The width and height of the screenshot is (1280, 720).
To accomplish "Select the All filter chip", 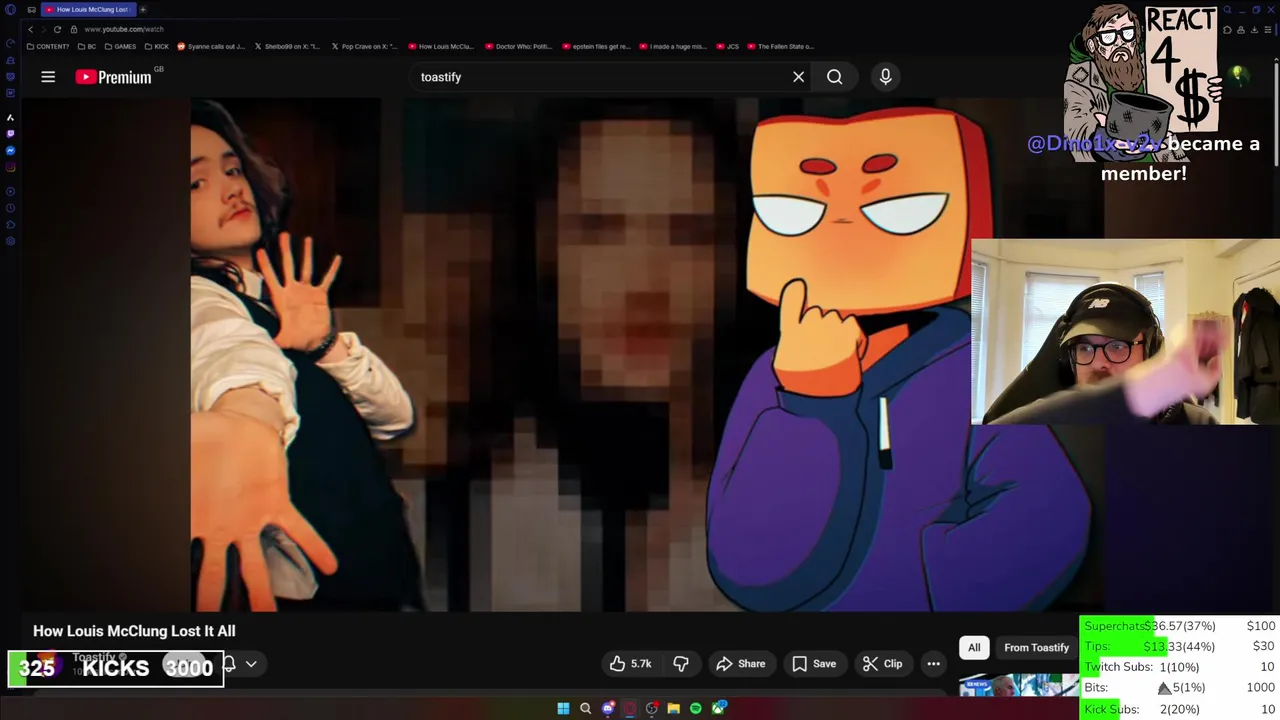I will coord(974,648).
